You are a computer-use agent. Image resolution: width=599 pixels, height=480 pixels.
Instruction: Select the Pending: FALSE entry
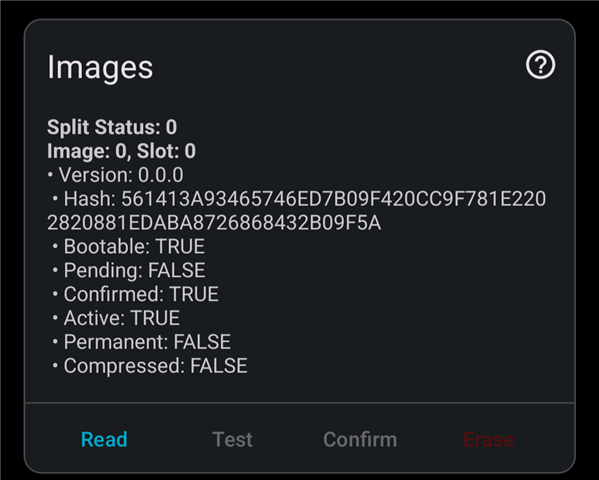tap(128, 270)
